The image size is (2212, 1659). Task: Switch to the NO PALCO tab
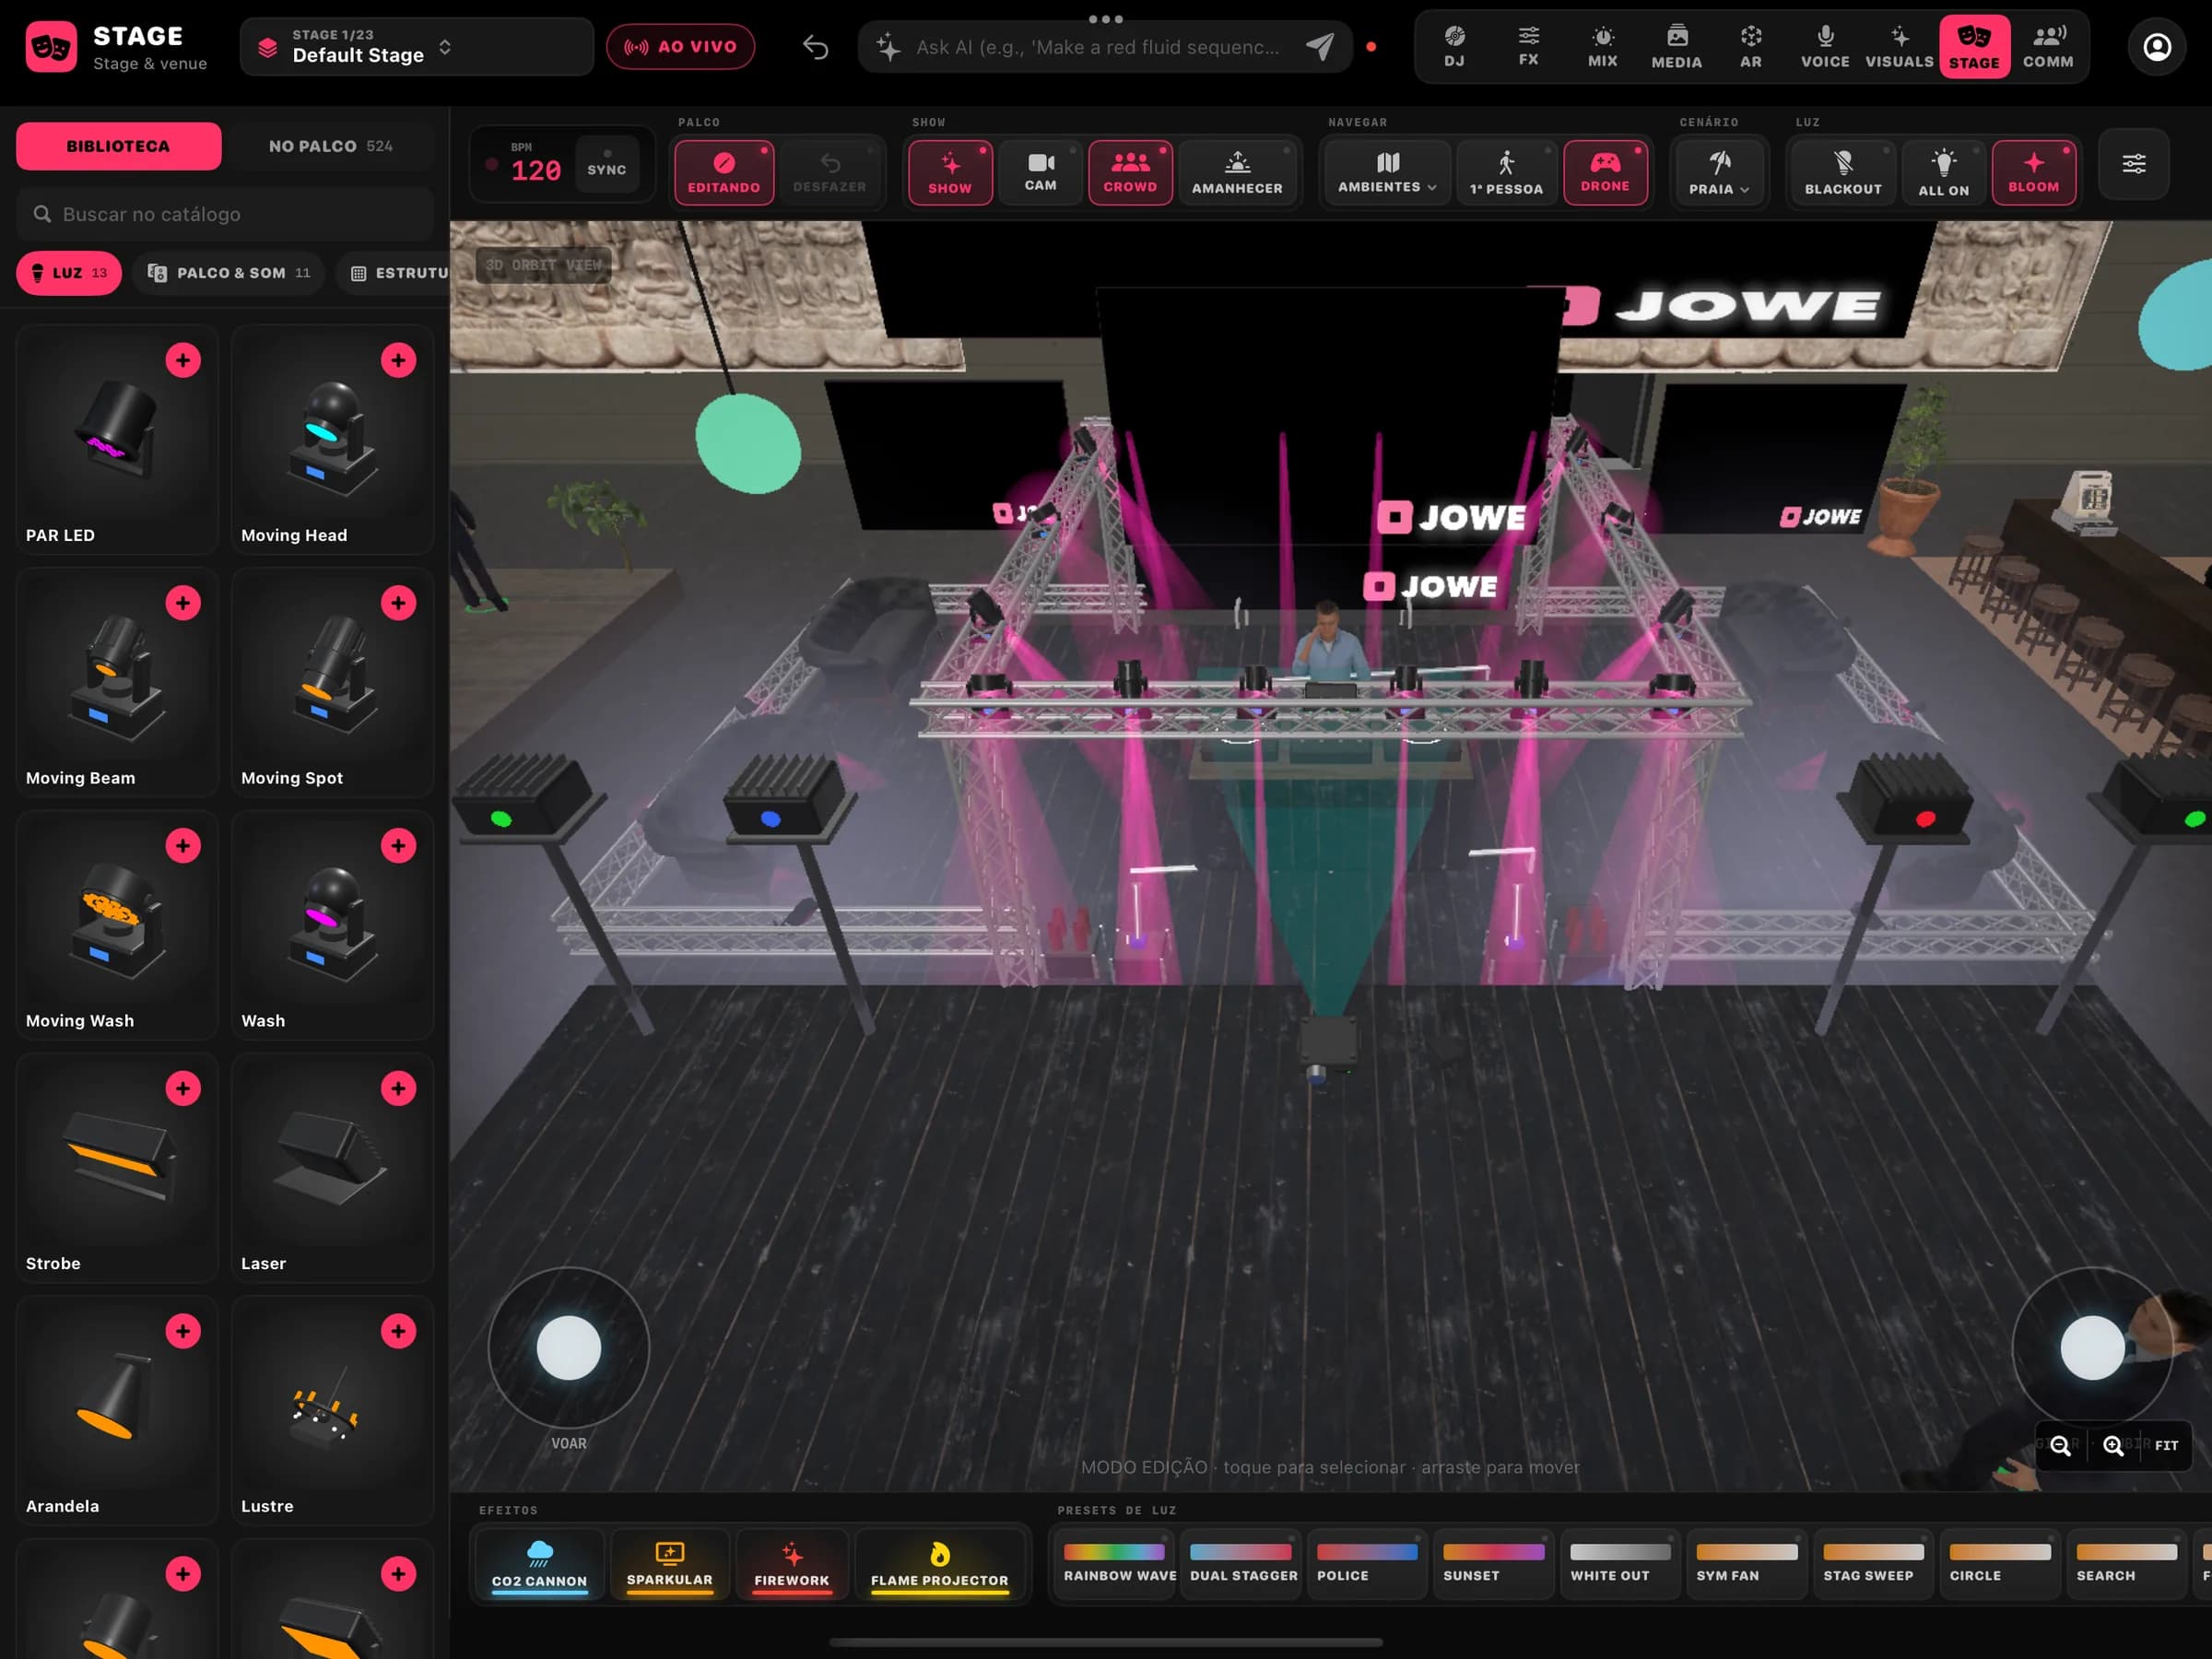(x=330, y=146)
